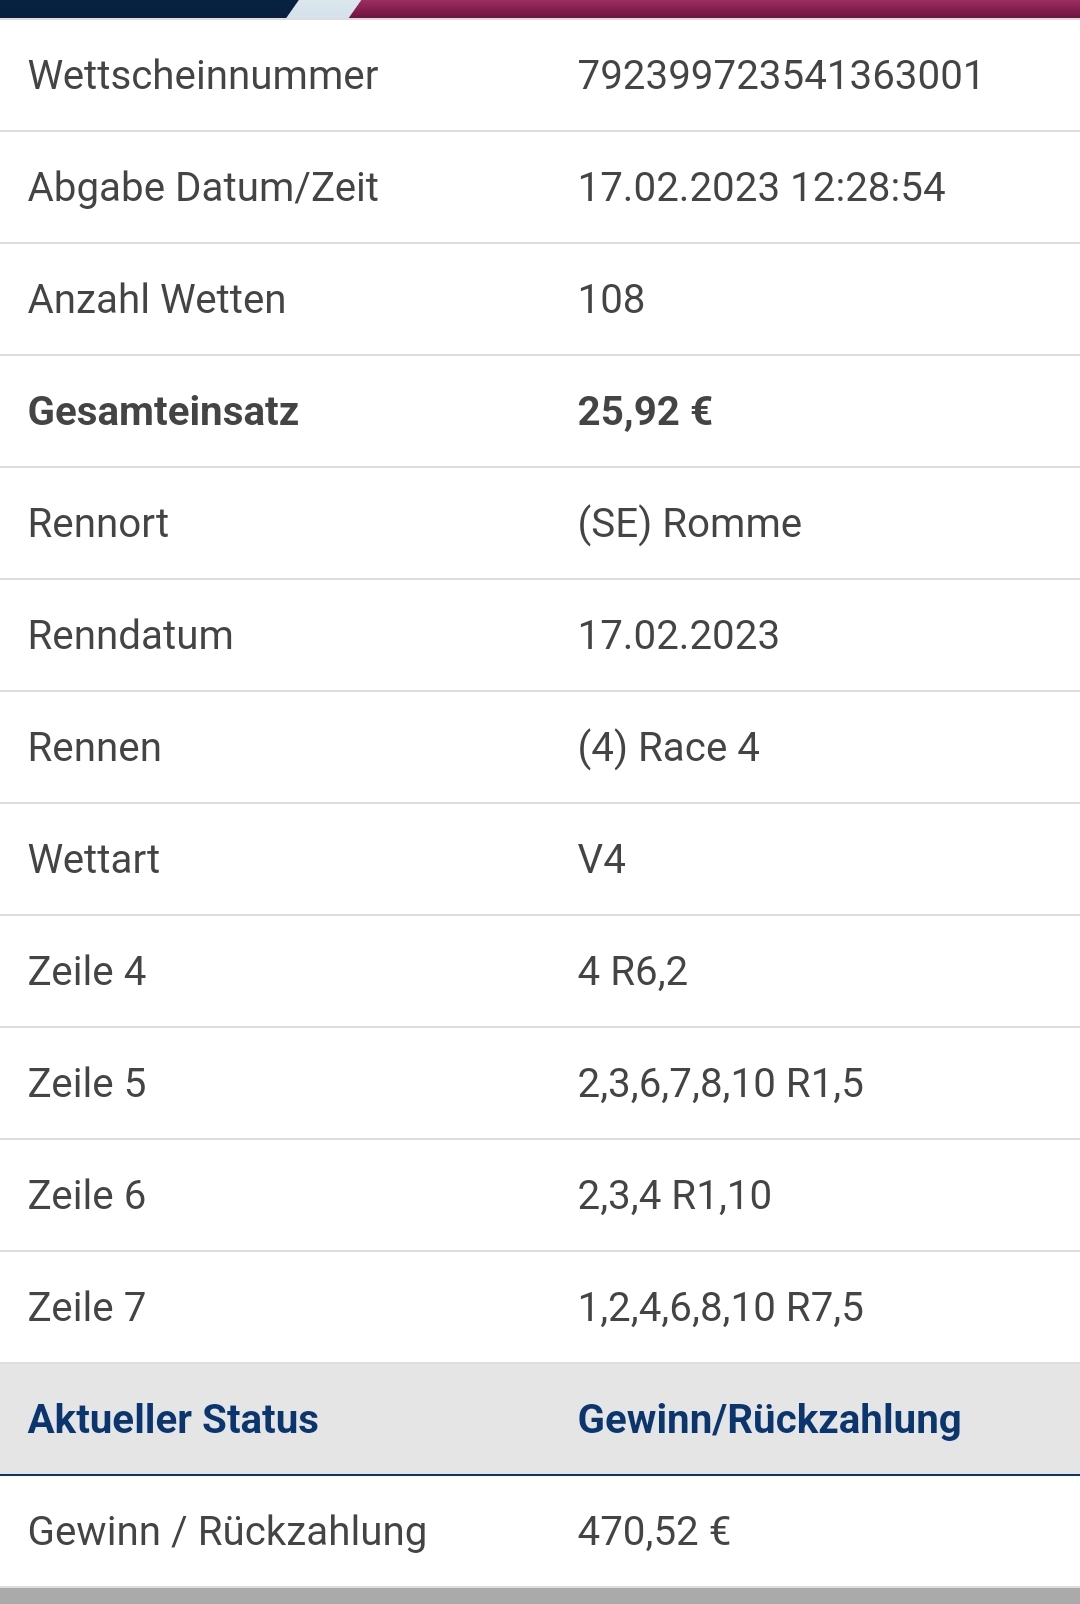Tap the Rennort value (SE) Romme

(x=689, y=524)
